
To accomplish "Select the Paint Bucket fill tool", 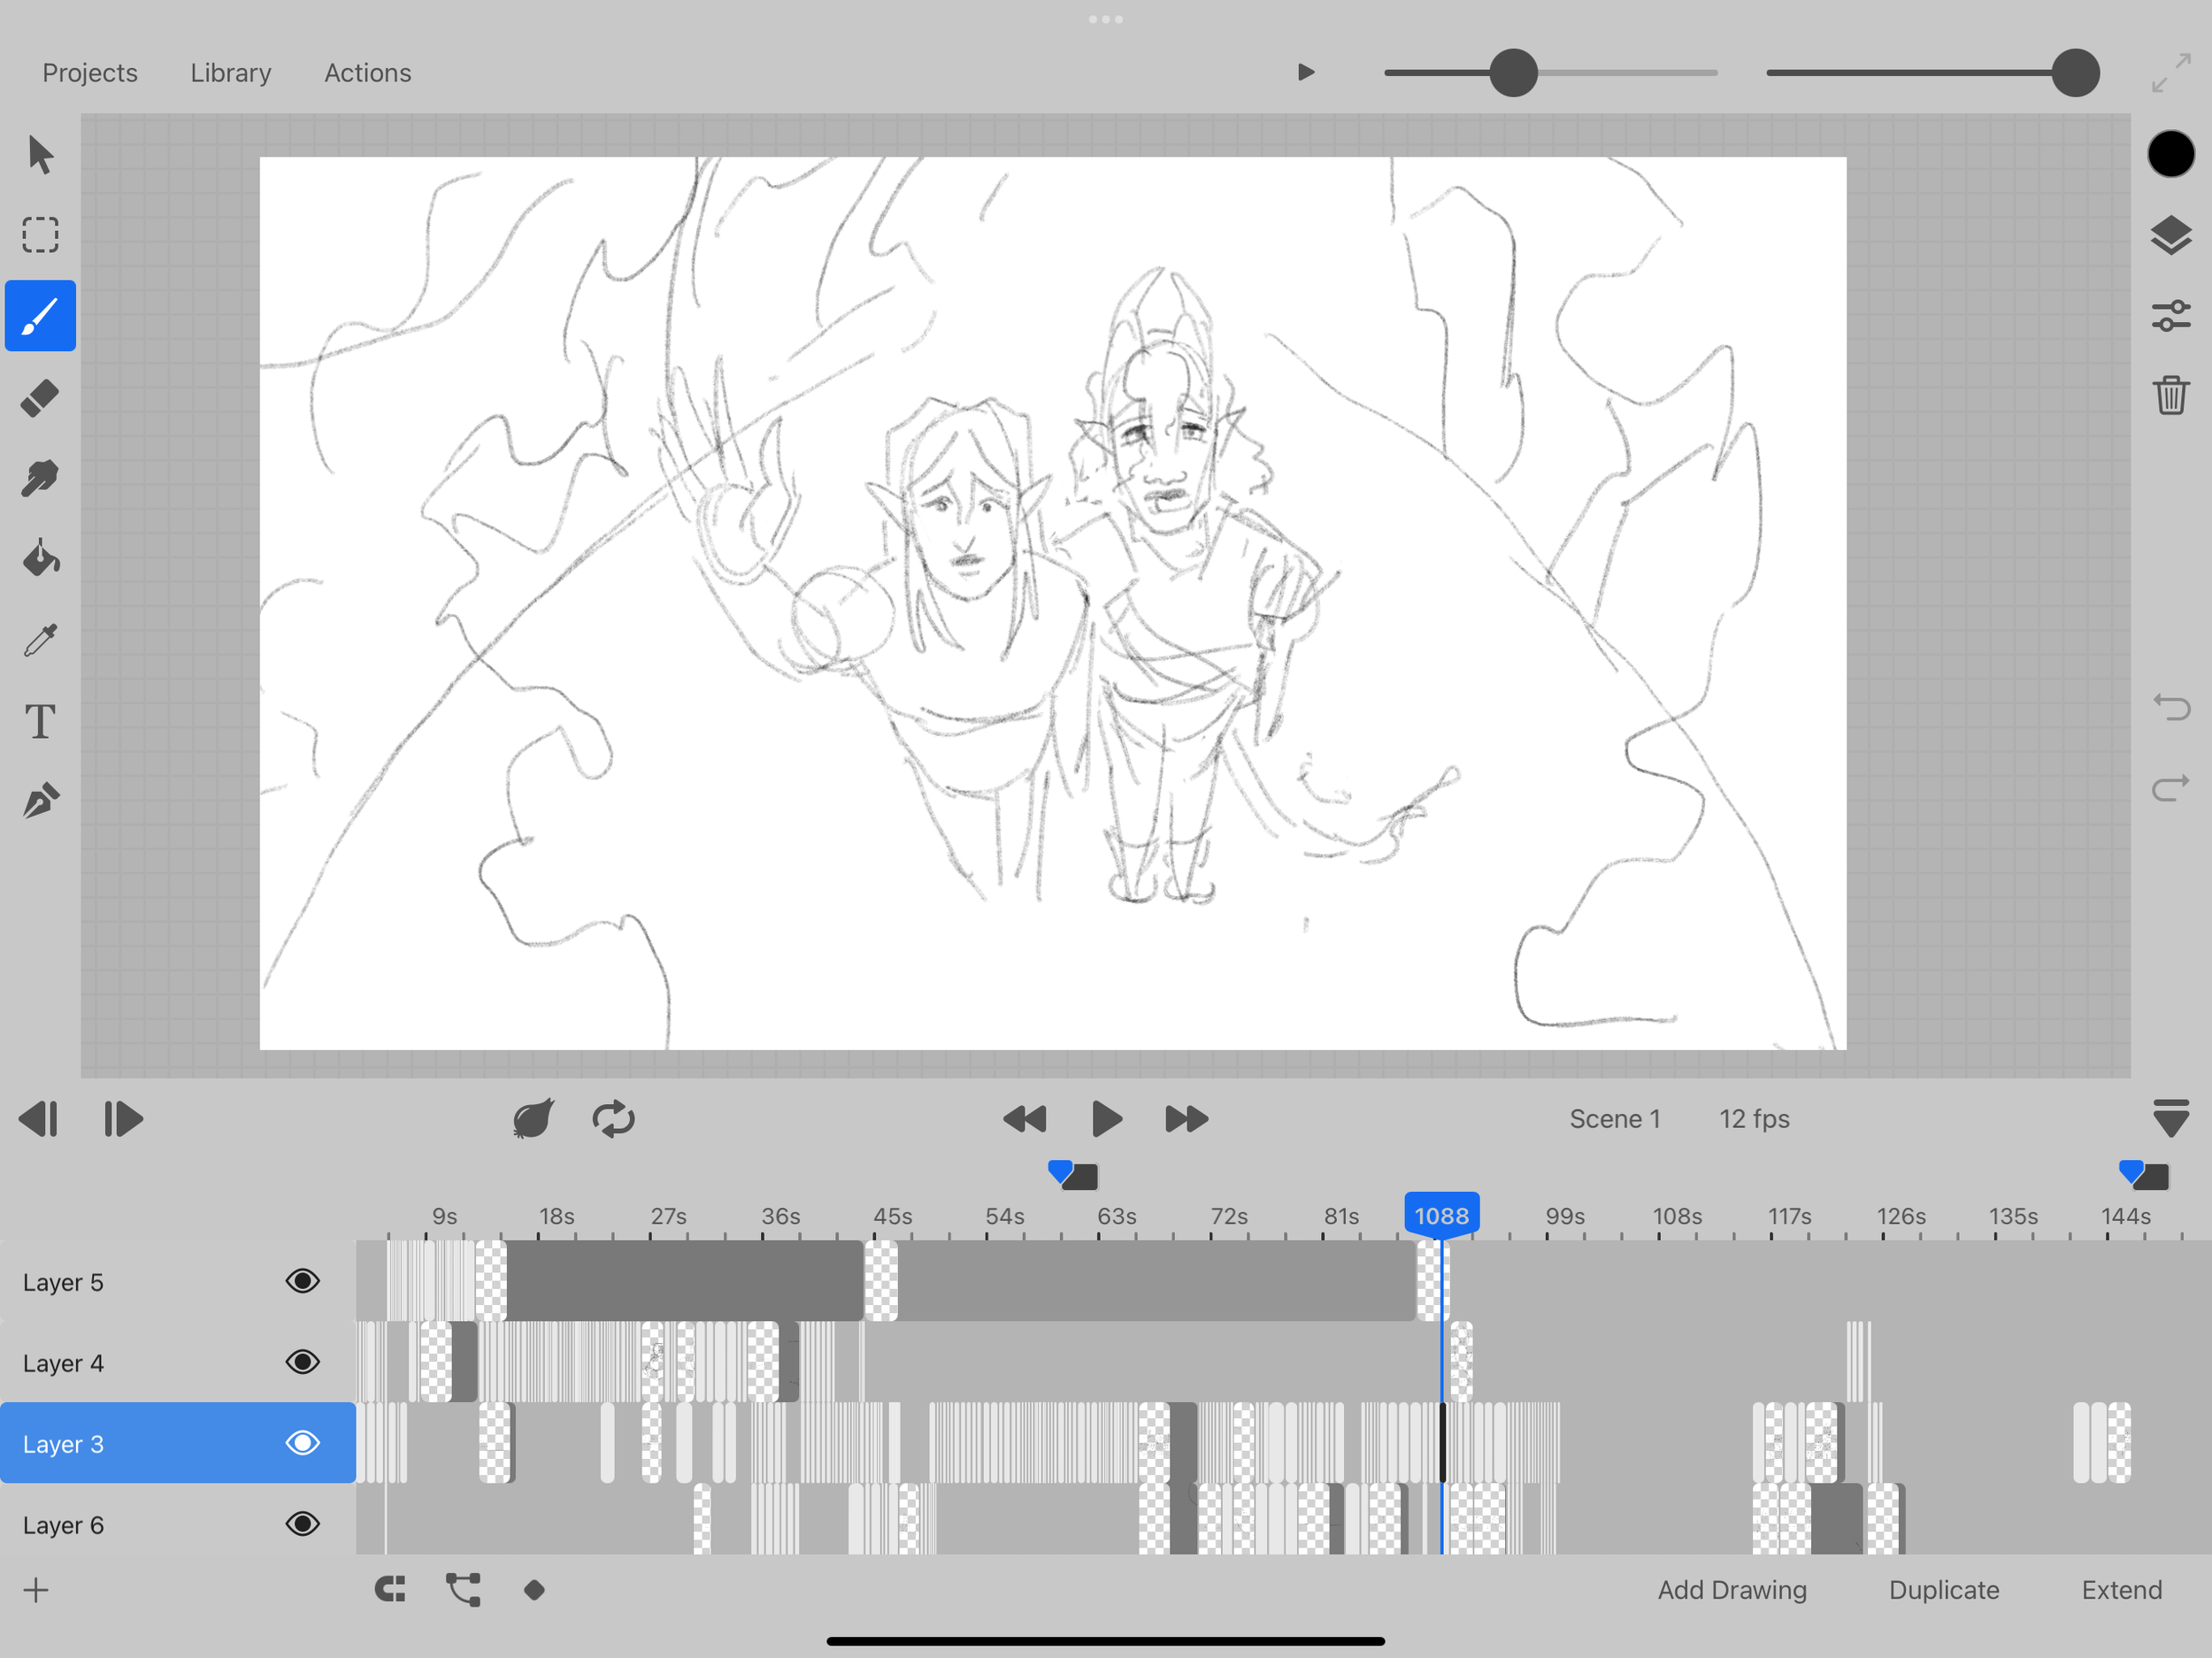I will (40, 559).
